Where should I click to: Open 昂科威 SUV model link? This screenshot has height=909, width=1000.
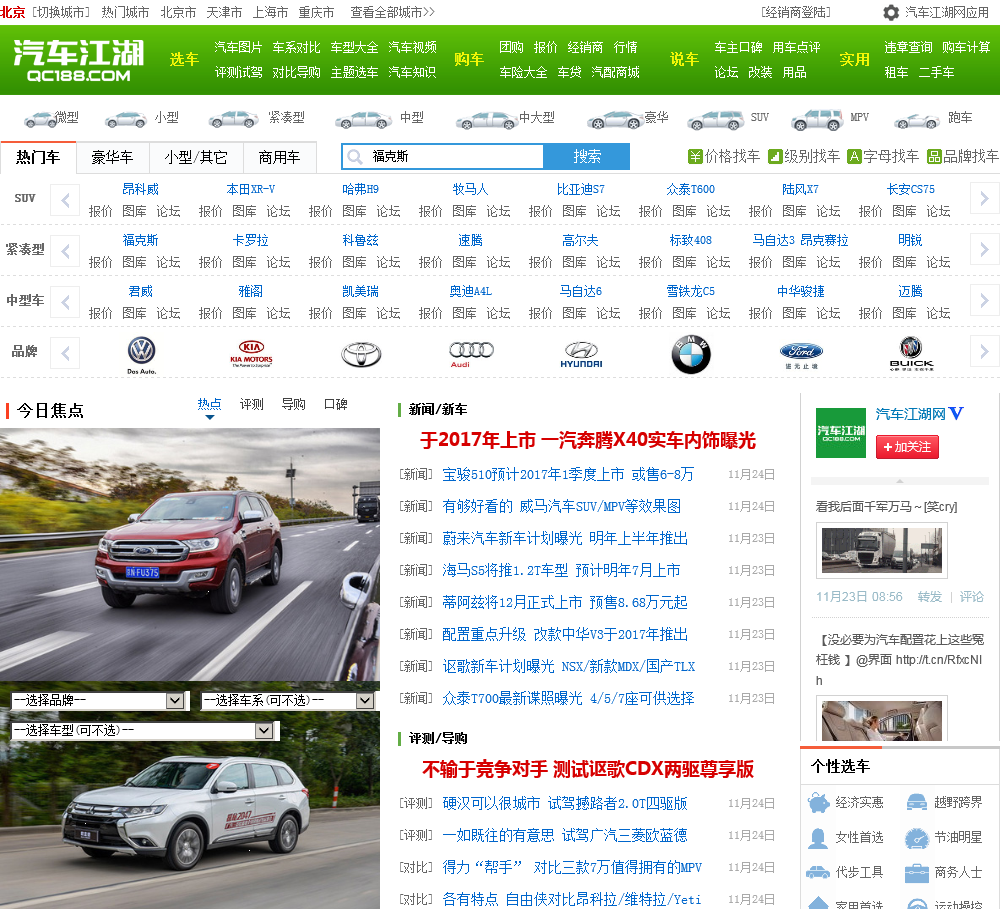(x=140, y=189)
